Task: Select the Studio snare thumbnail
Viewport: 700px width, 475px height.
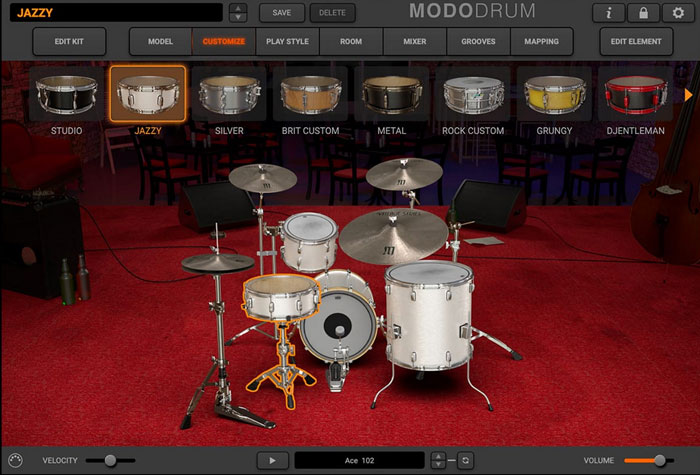Action: (66, 95)
